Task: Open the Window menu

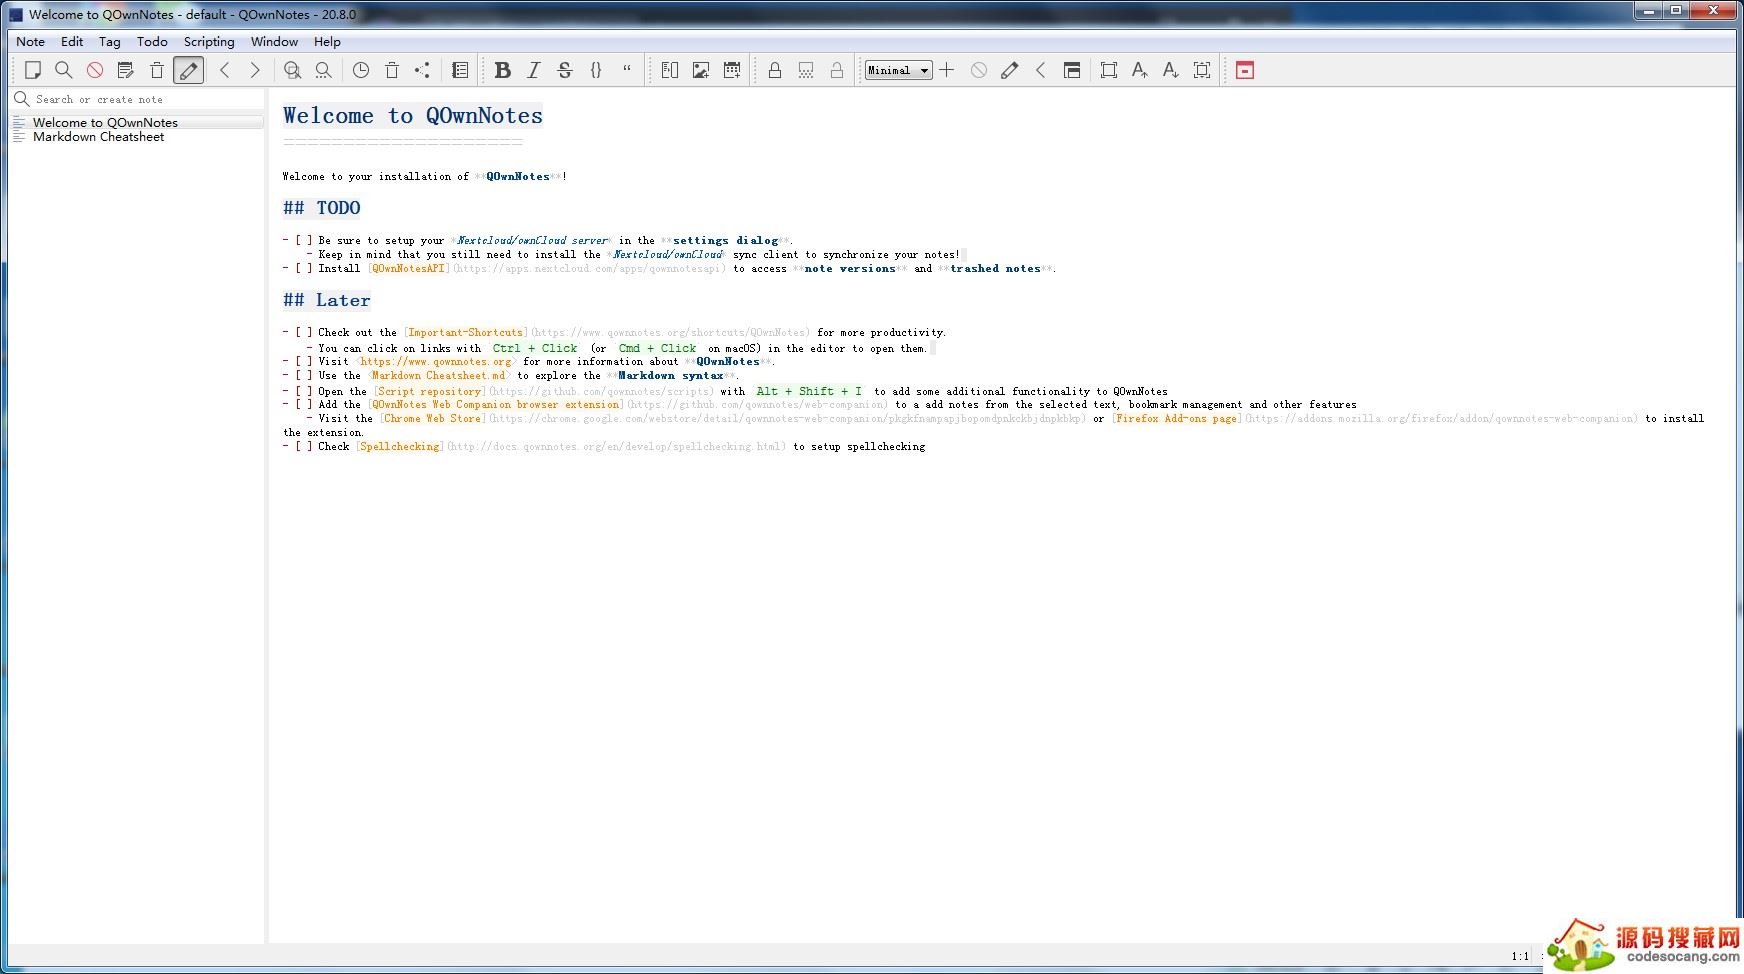Action: click(x=274, y=41)
